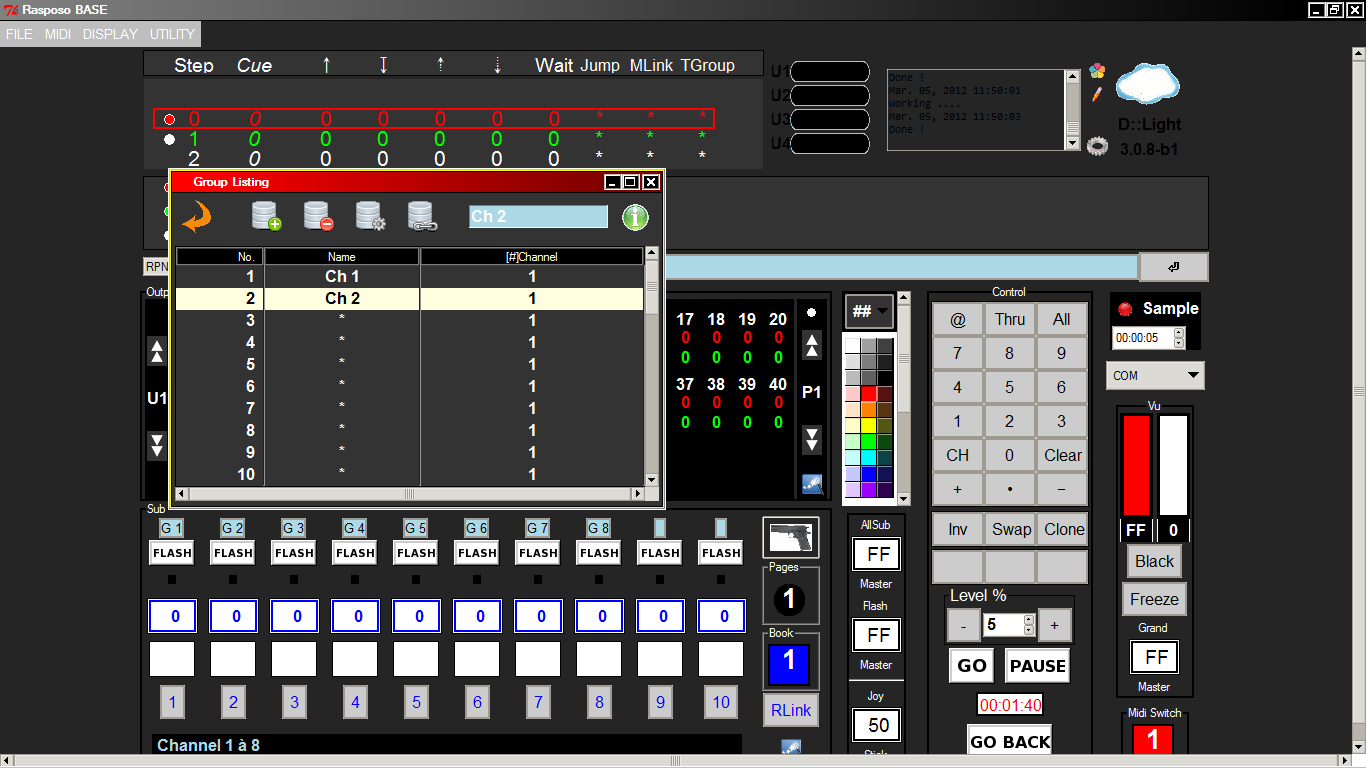
Task: Click the green info icon
Action: point(635,217)
